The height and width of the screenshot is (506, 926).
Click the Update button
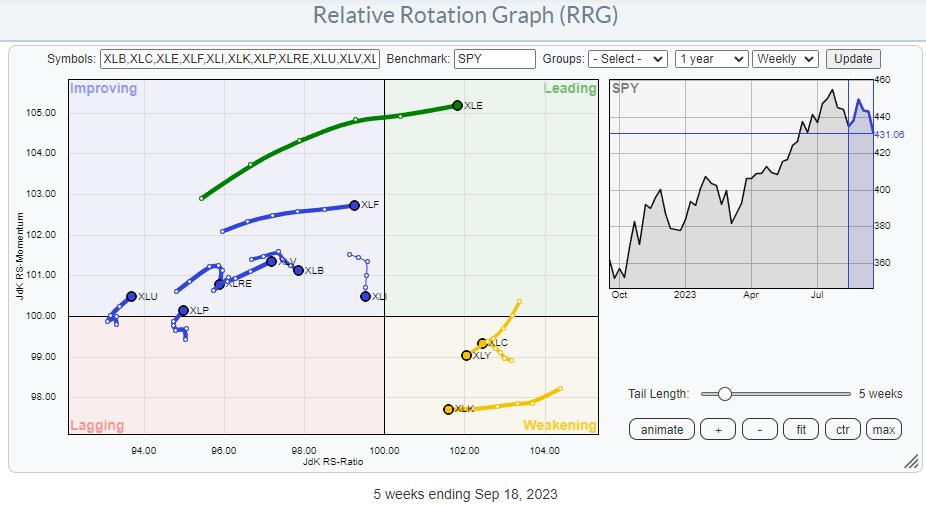[853, 59]
